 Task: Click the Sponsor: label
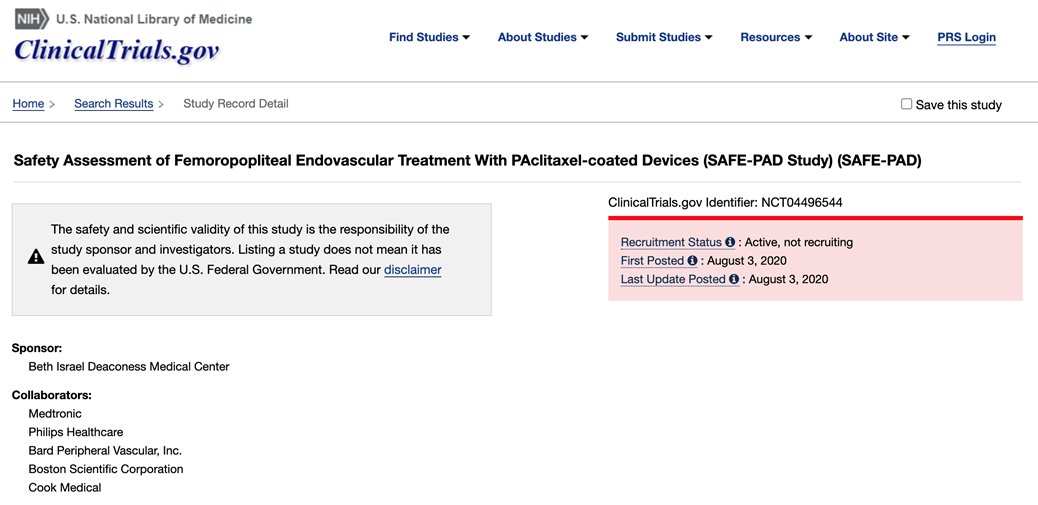click(x=37, y=347)
